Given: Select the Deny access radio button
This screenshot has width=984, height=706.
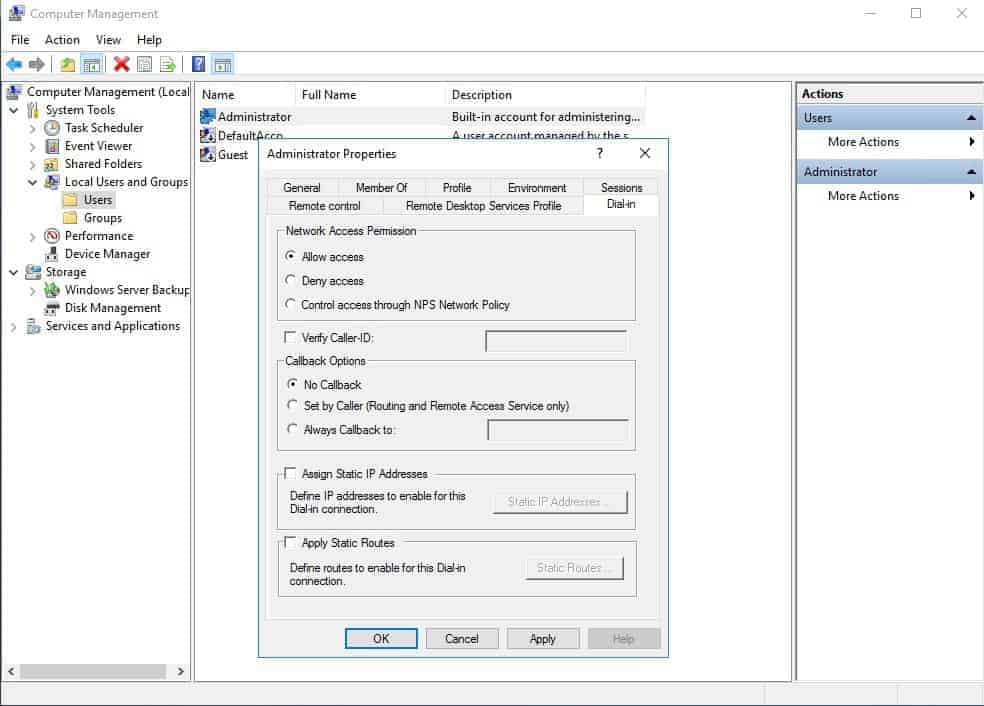Looking at the screenshot, I should (290, 280).
